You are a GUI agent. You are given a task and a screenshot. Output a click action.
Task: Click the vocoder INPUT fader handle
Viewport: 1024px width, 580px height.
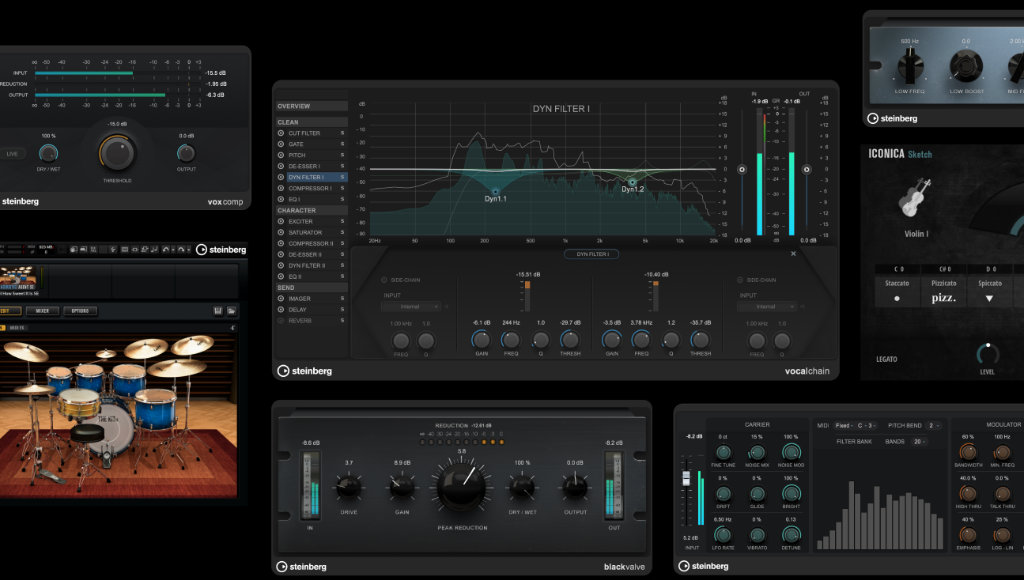[x=686, y=477]
